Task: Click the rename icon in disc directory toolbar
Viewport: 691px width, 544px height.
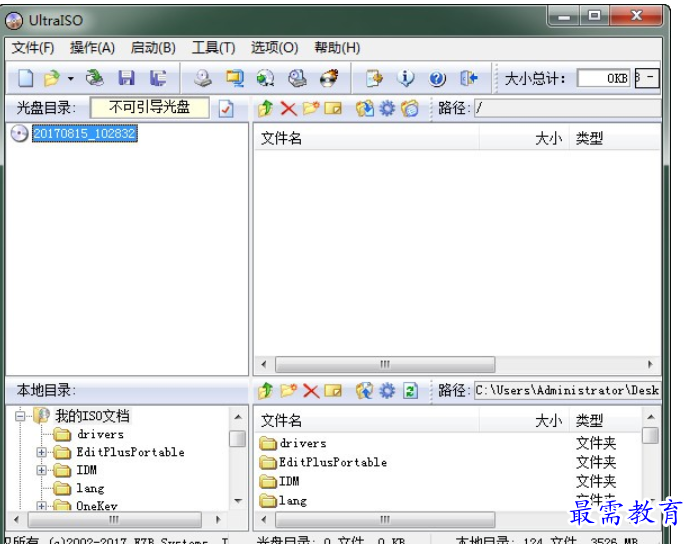Action: 333,108
